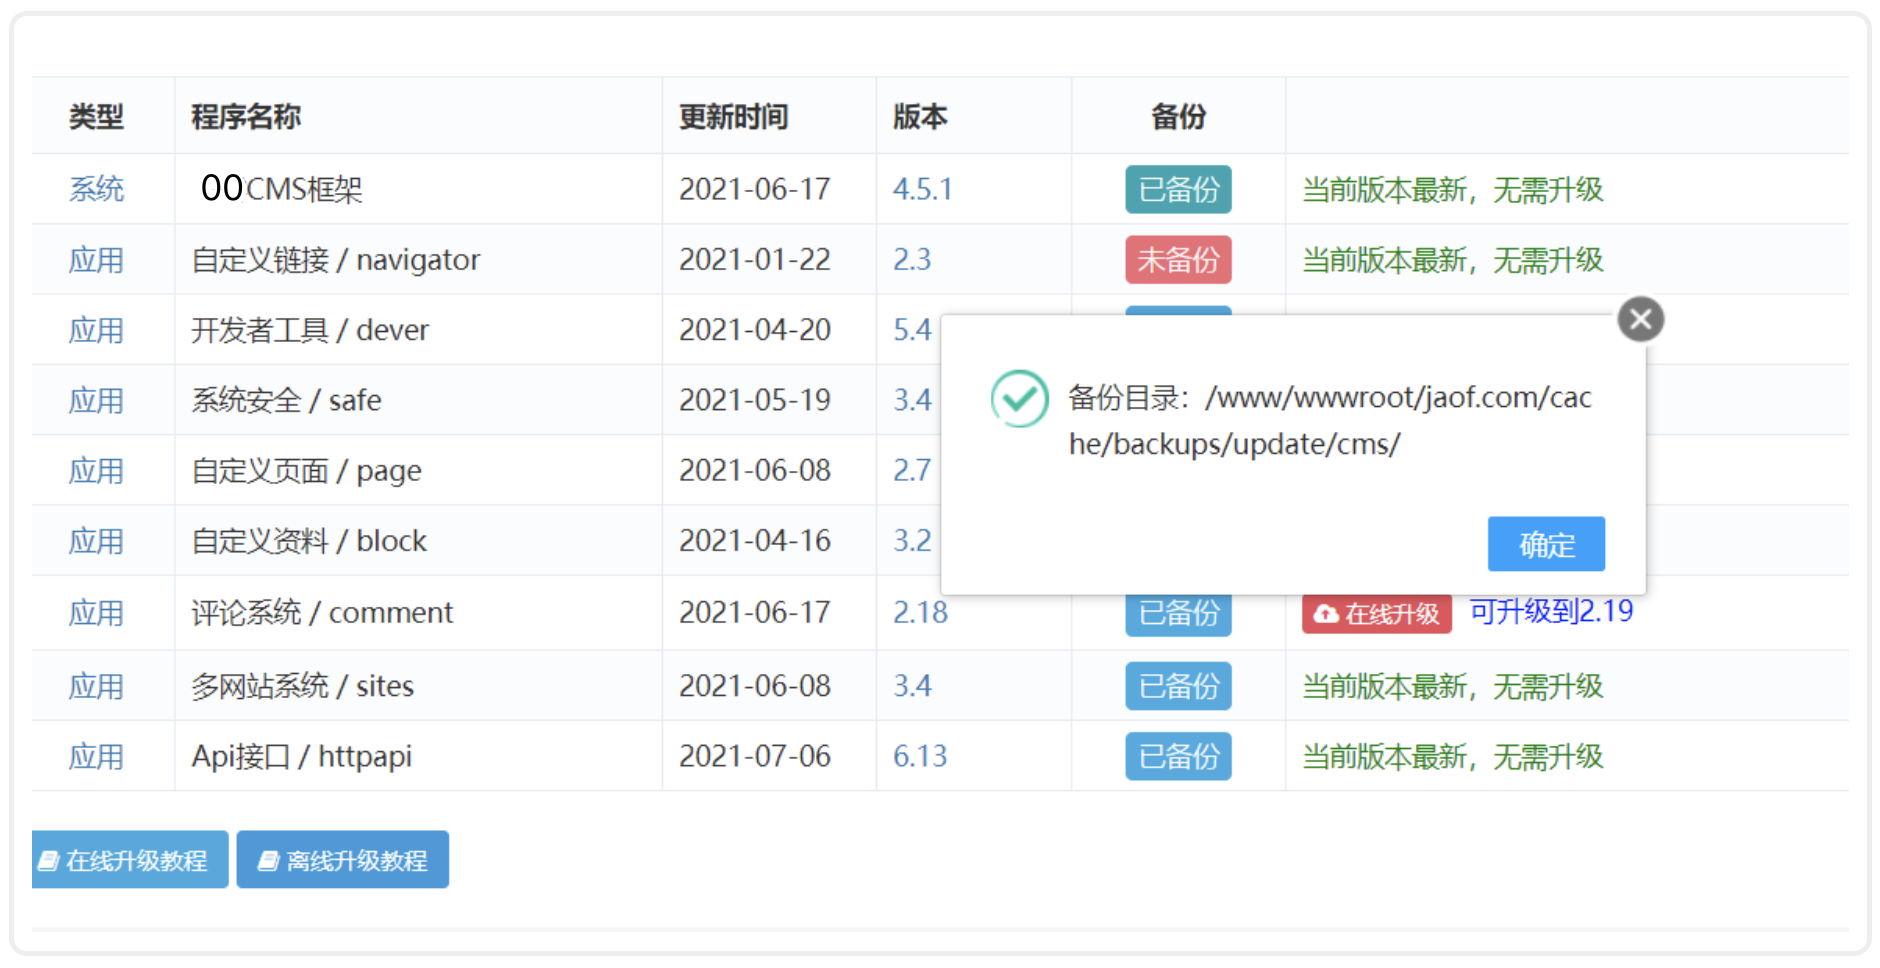Click date 2021-05-19 in safe row
The height and width of the screenshot is (968, 1880).
tap(755, 400)
